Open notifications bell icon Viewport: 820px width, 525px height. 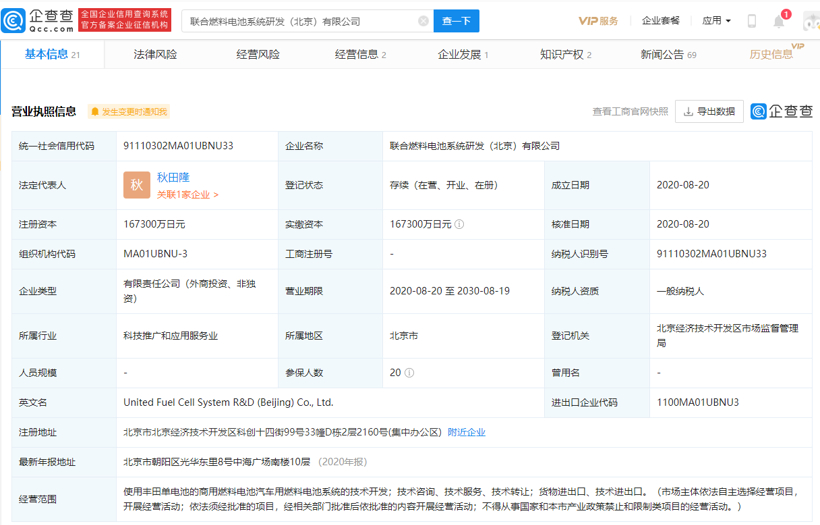tap(779, 21)
